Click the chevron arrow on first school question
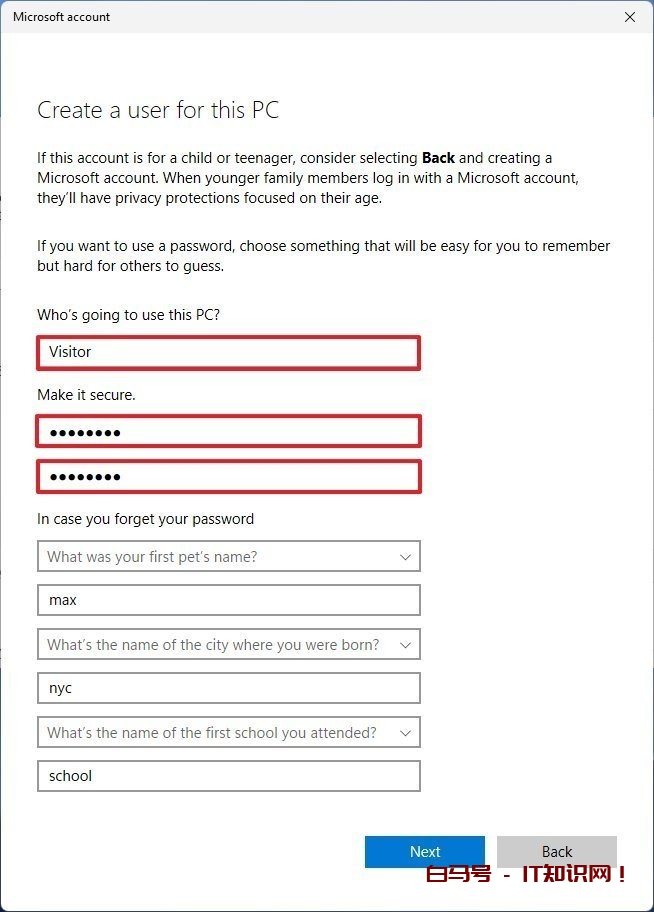654x912 pixels. coord(405,733)
